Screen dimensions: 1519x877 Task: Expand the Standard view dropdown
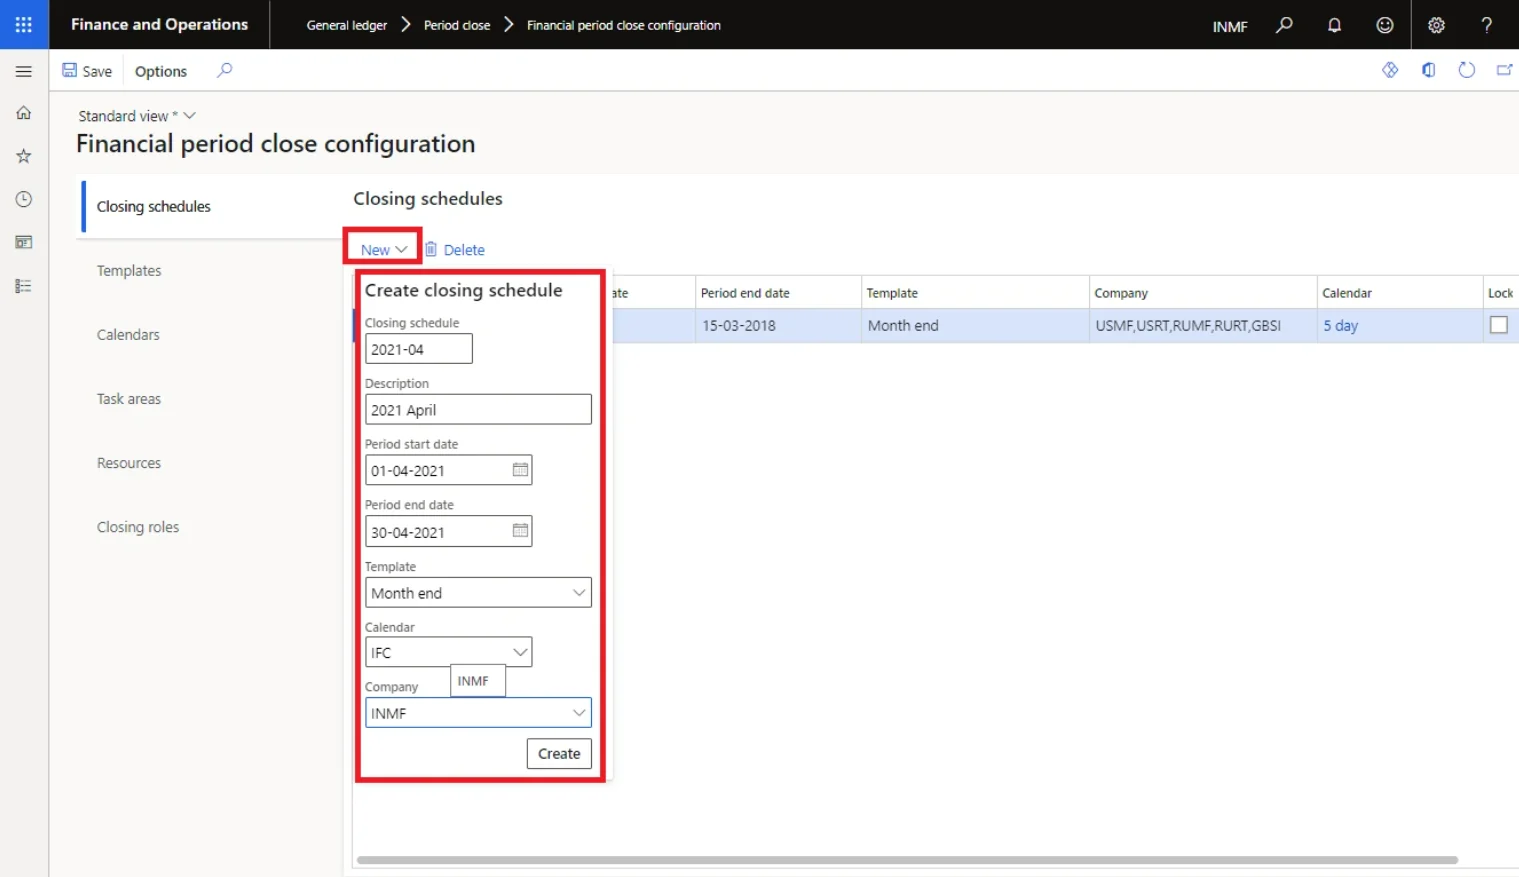click(137, 116)
